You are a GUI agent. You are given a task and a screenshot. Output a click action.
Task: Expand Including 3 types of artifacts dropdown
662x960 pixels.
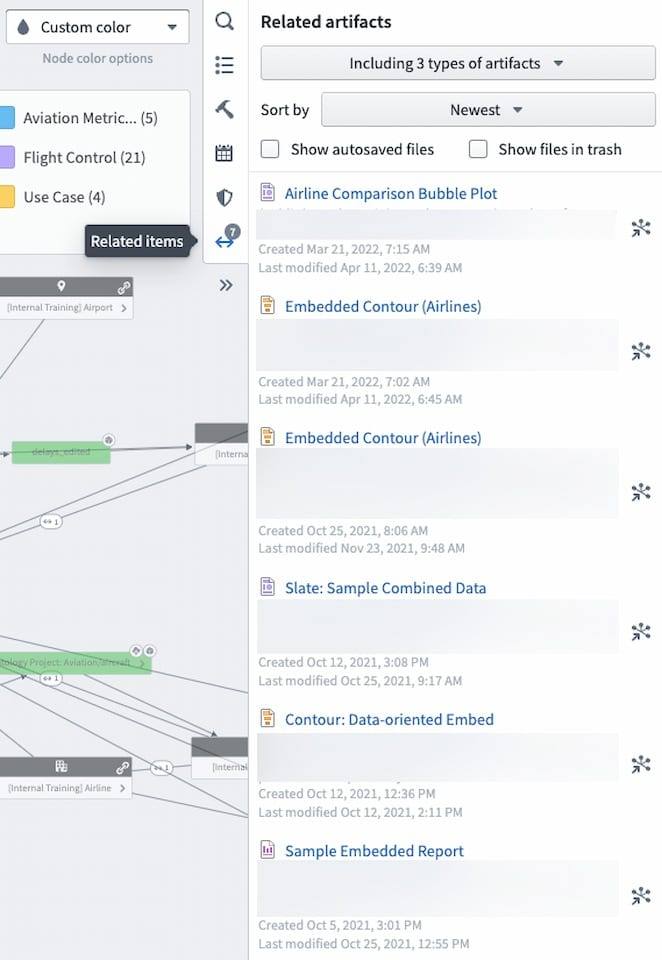click(x=457, y=63)
